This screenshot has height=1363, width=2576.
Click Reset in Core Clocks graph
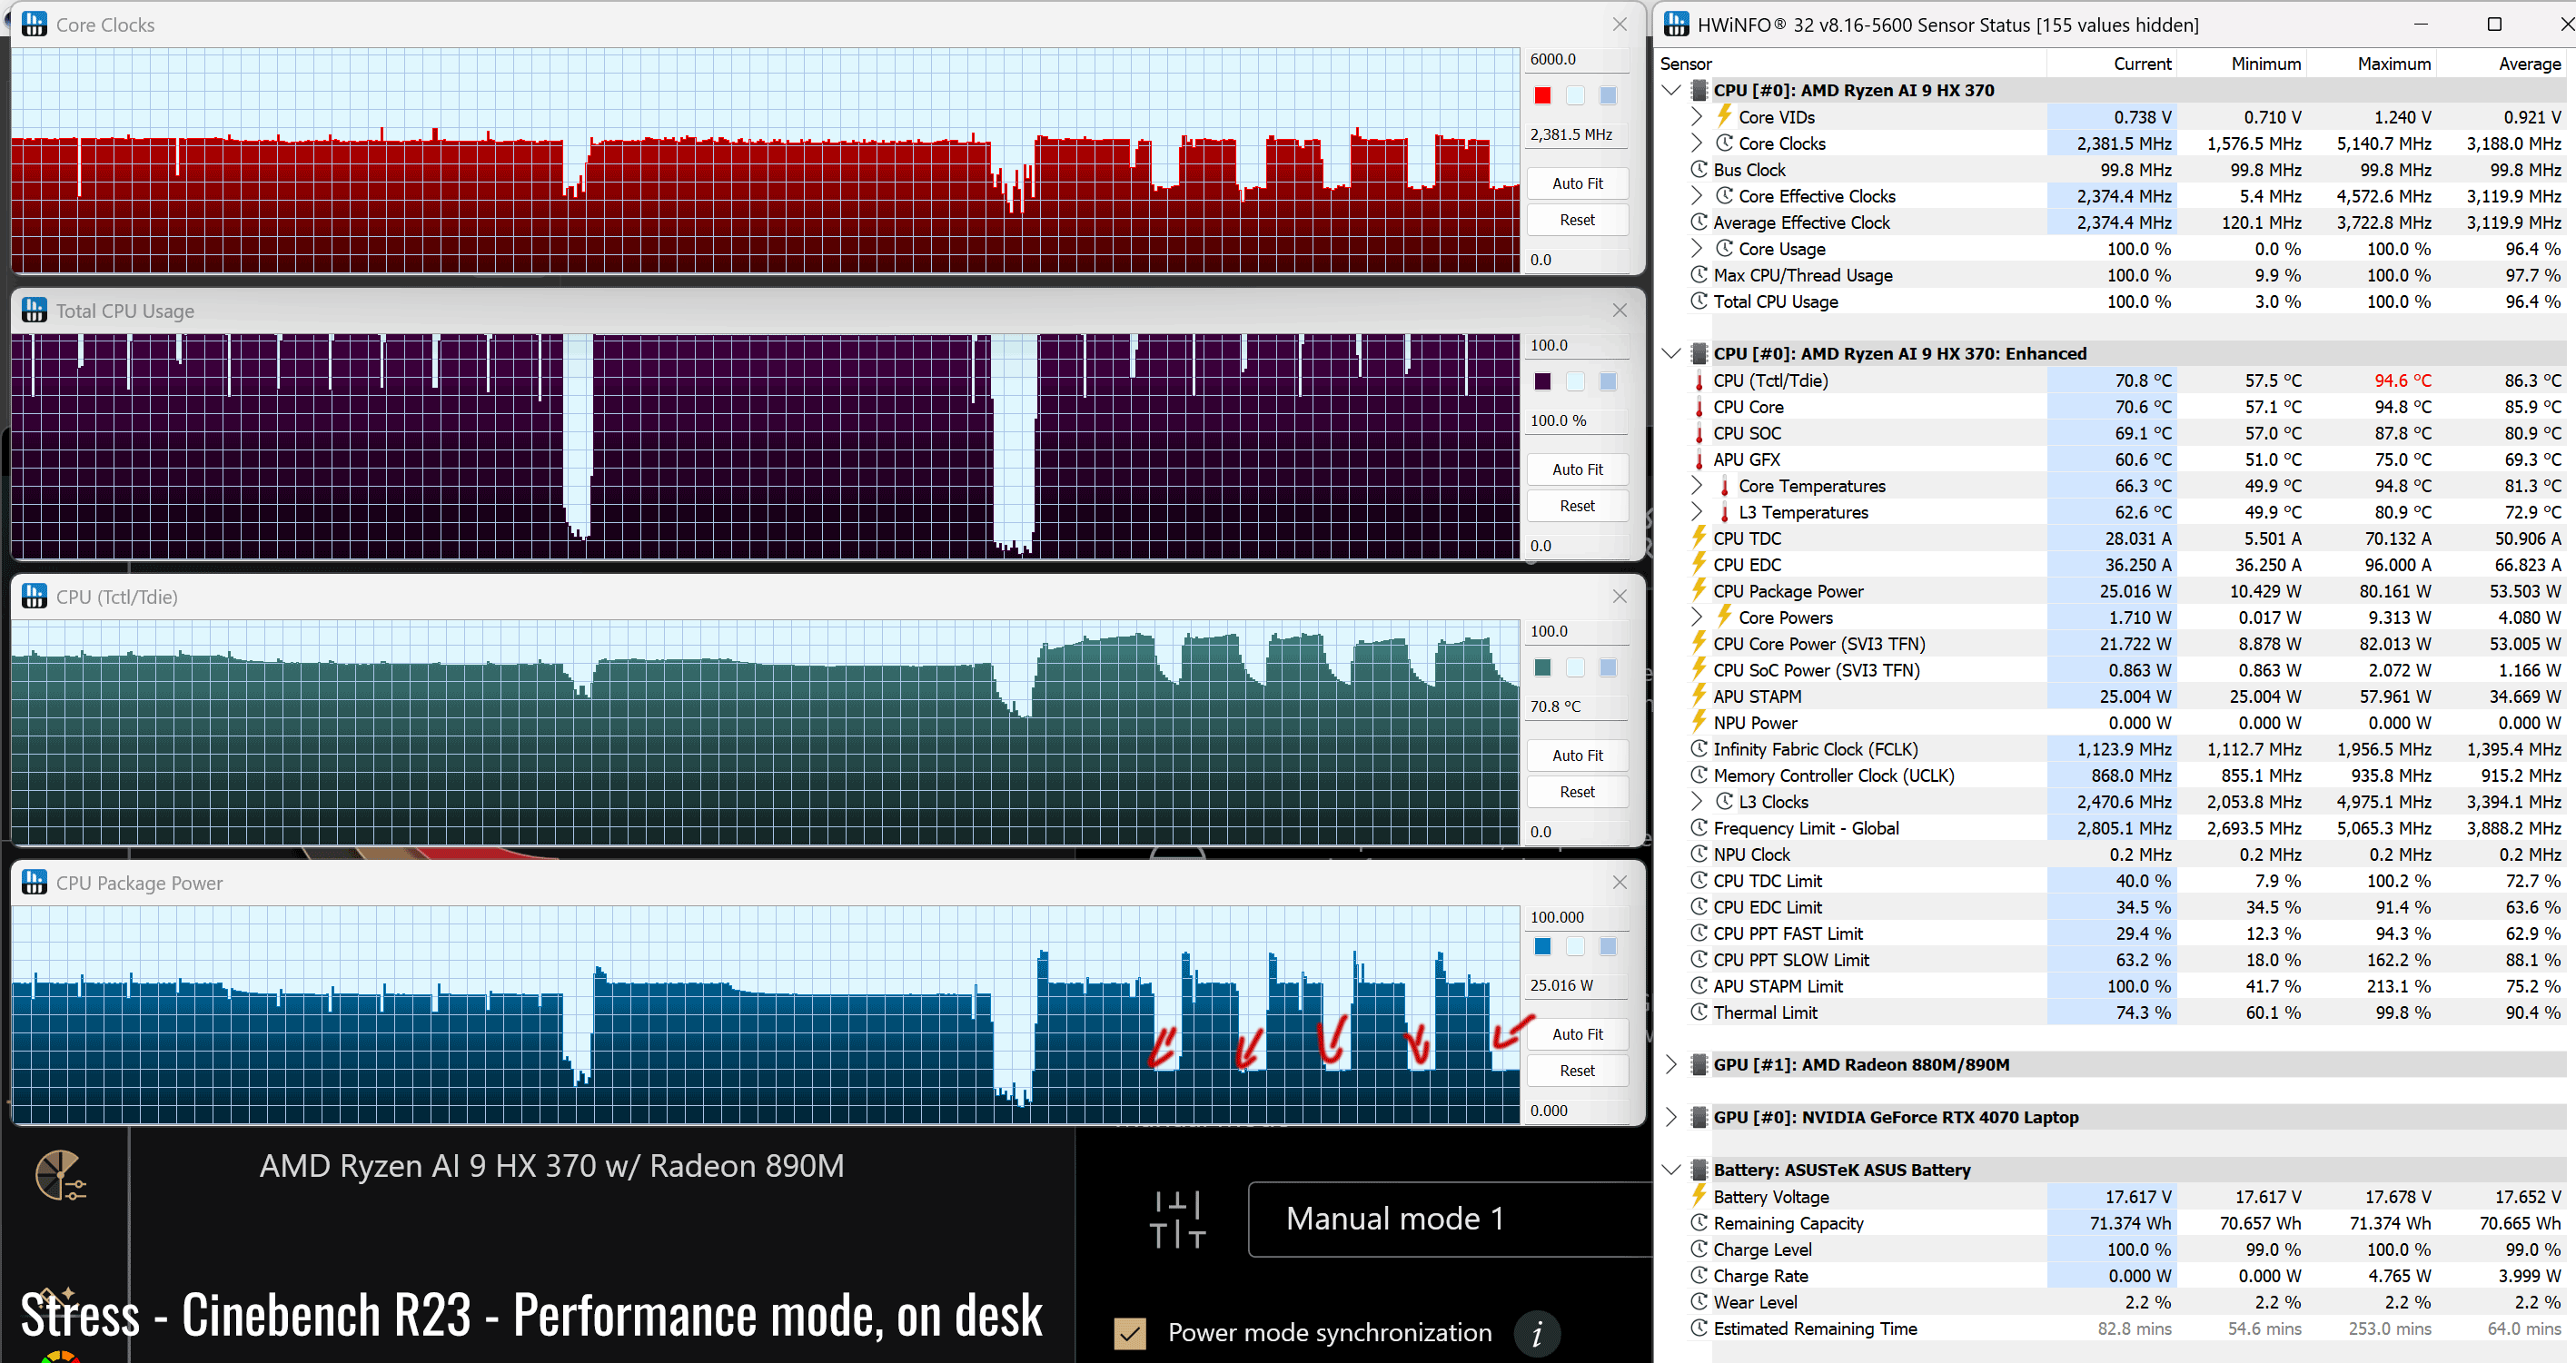pos(1577,220)
